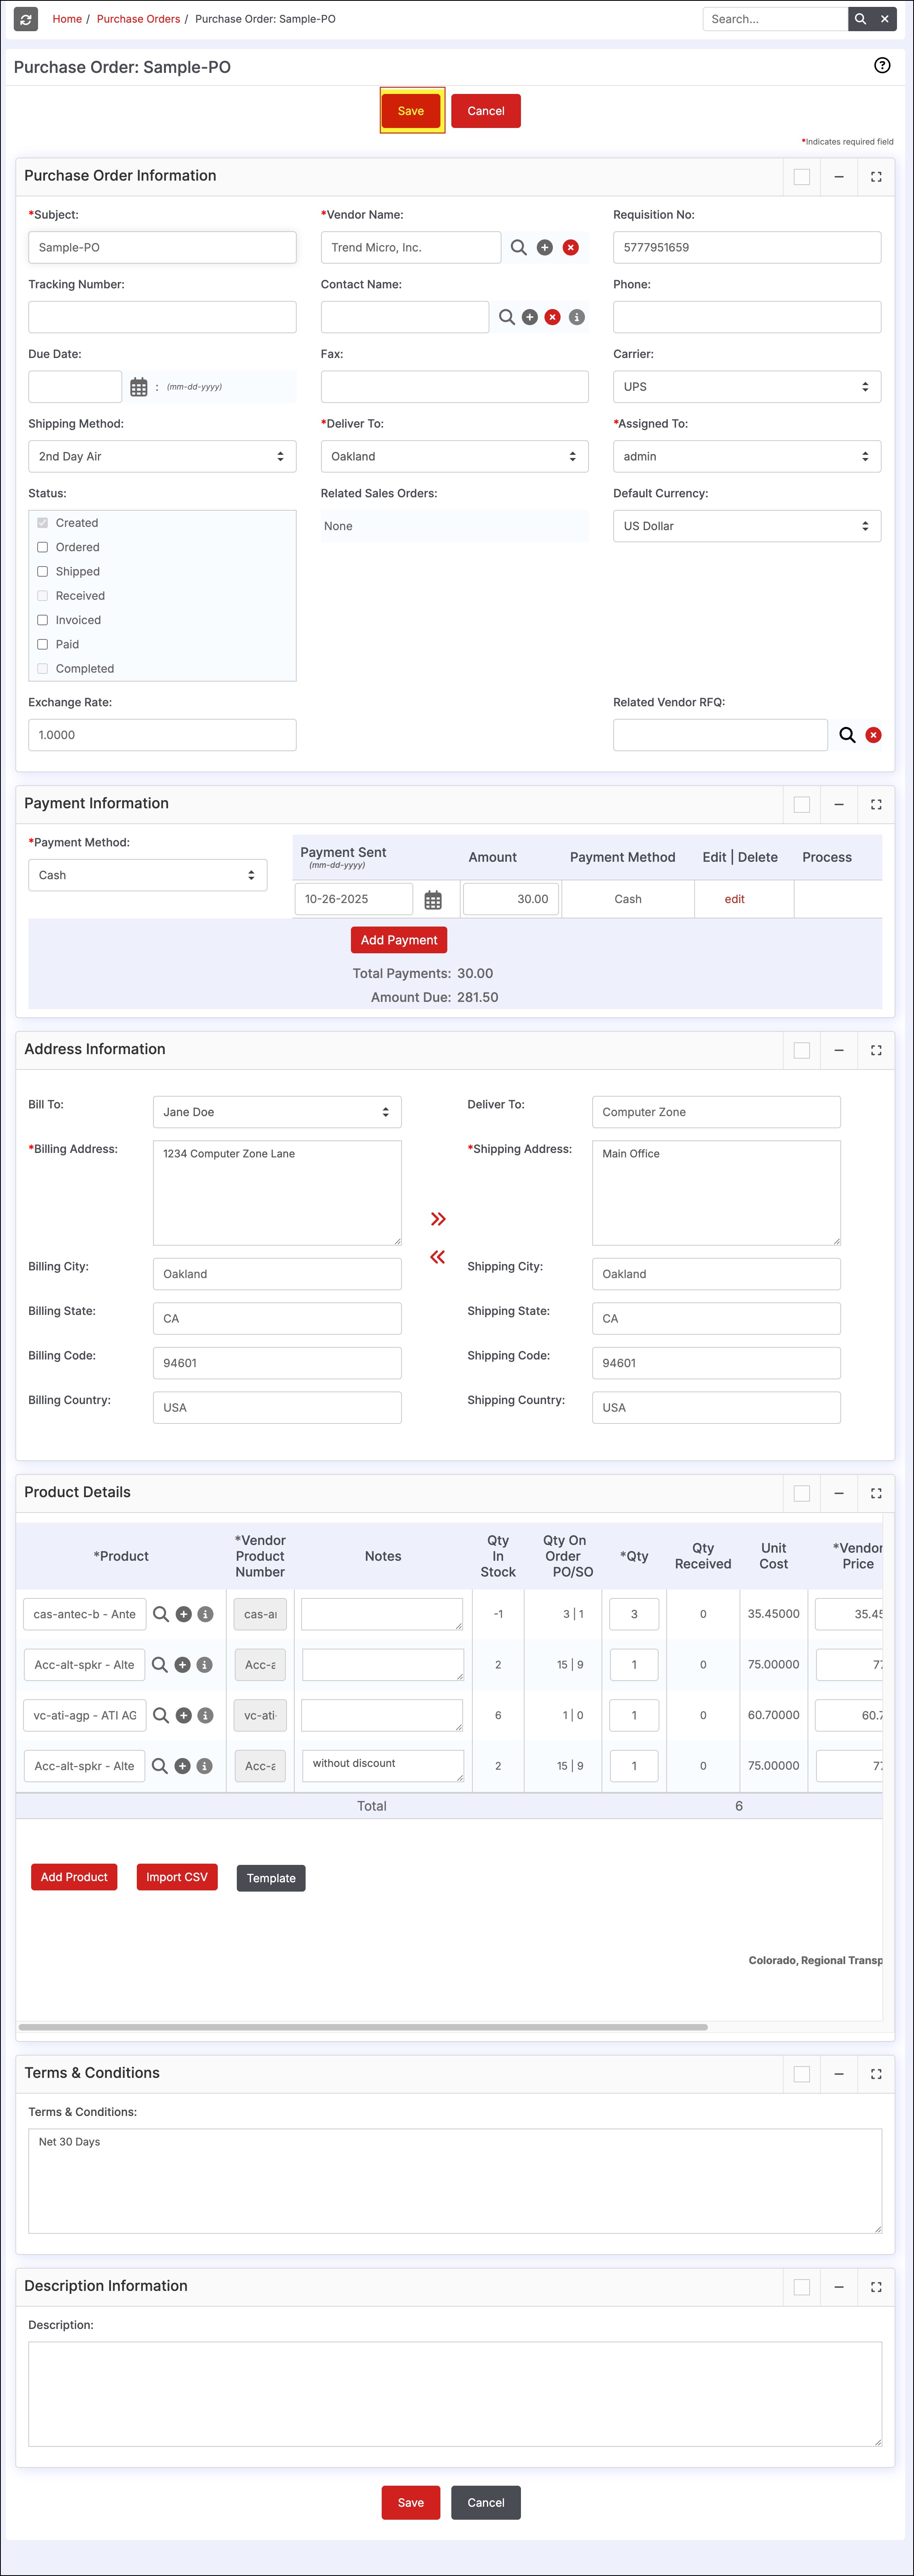
Task: Add new contact with plus icon
Action: click(530, 317)
